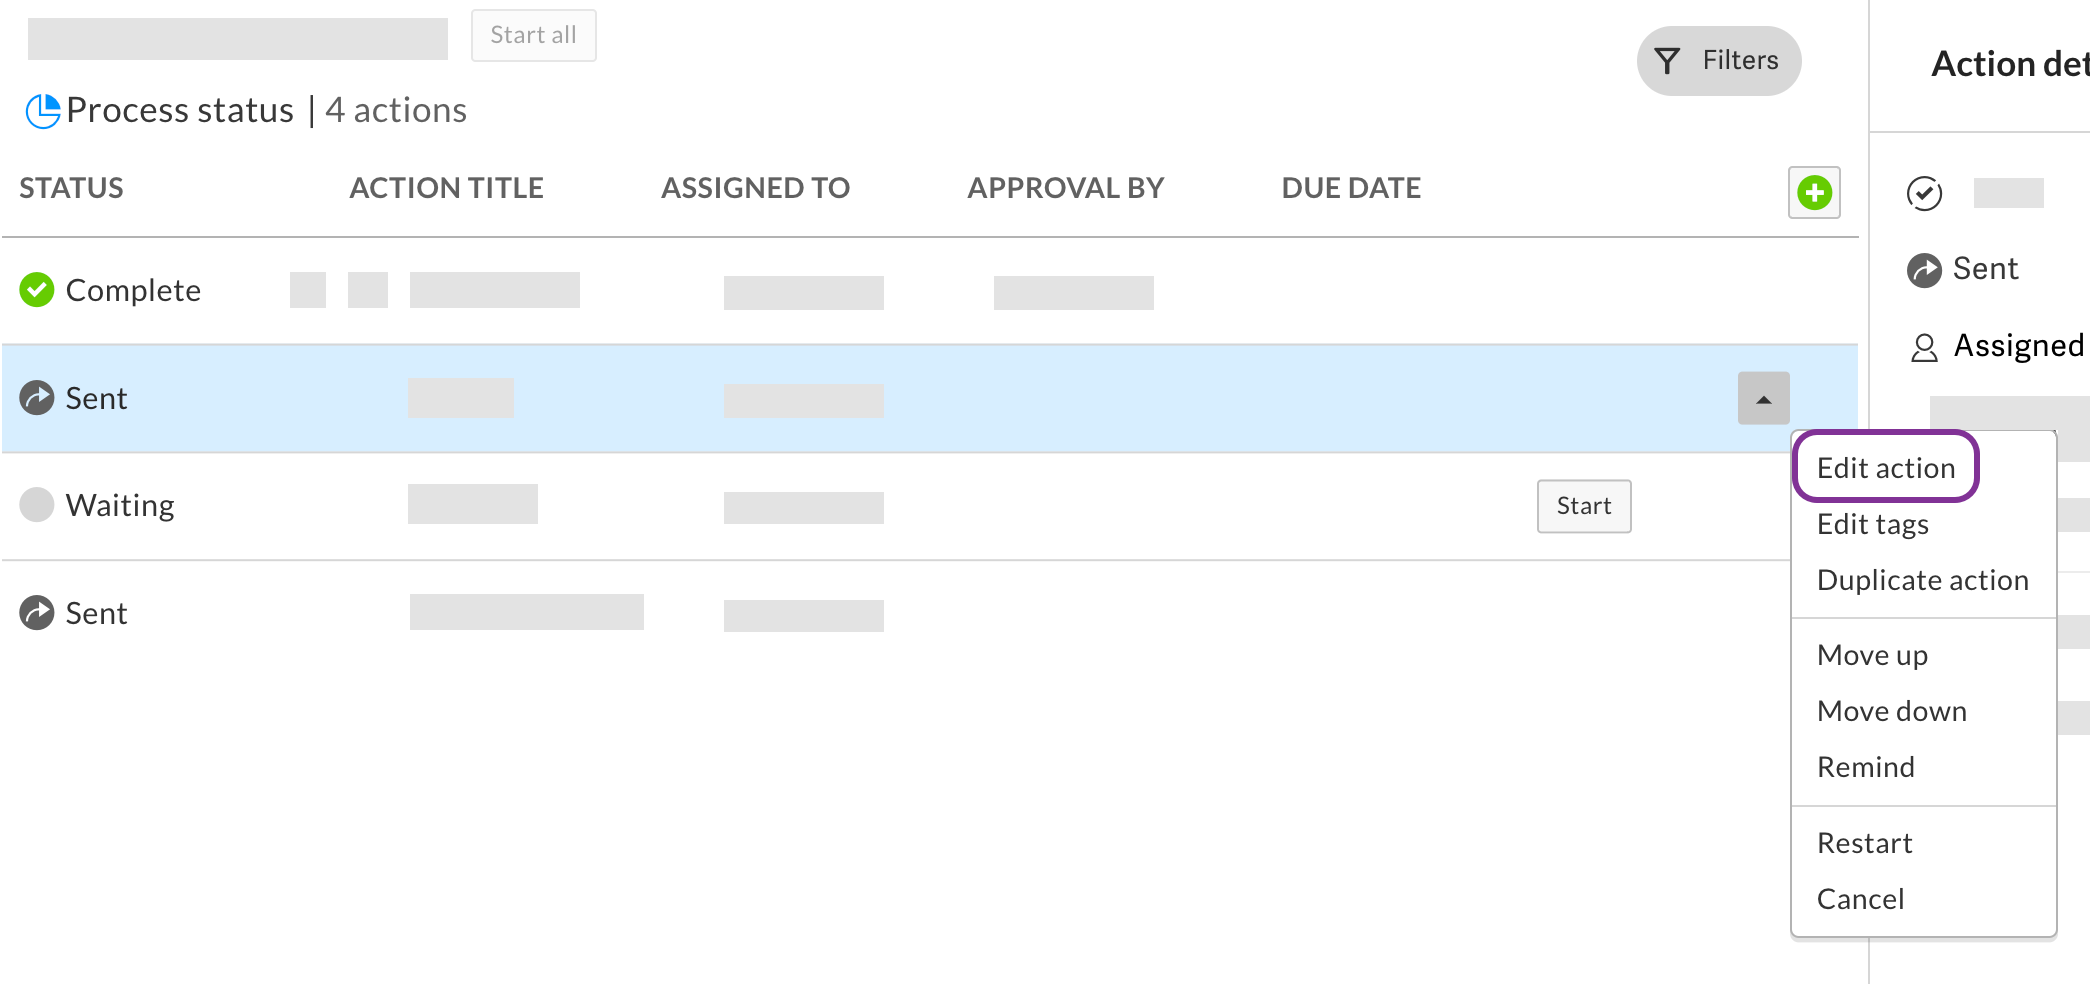Select Duplicate action menu entry
The image size is (2090, 984).
point(1923,580)
